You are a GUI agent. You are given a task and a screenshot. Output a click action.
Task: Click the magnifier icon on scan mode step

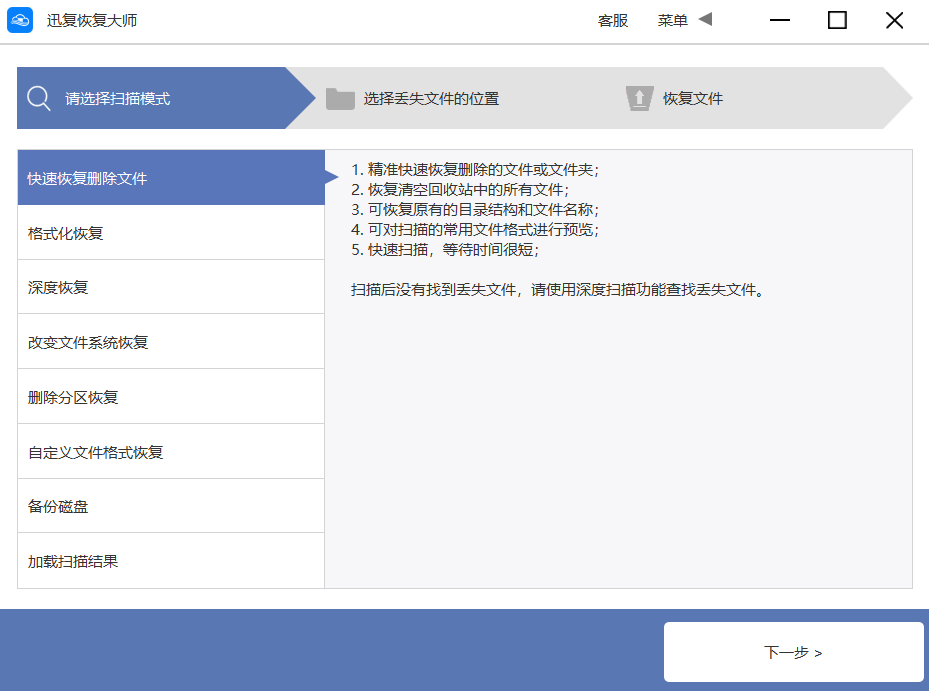(38, 98)
